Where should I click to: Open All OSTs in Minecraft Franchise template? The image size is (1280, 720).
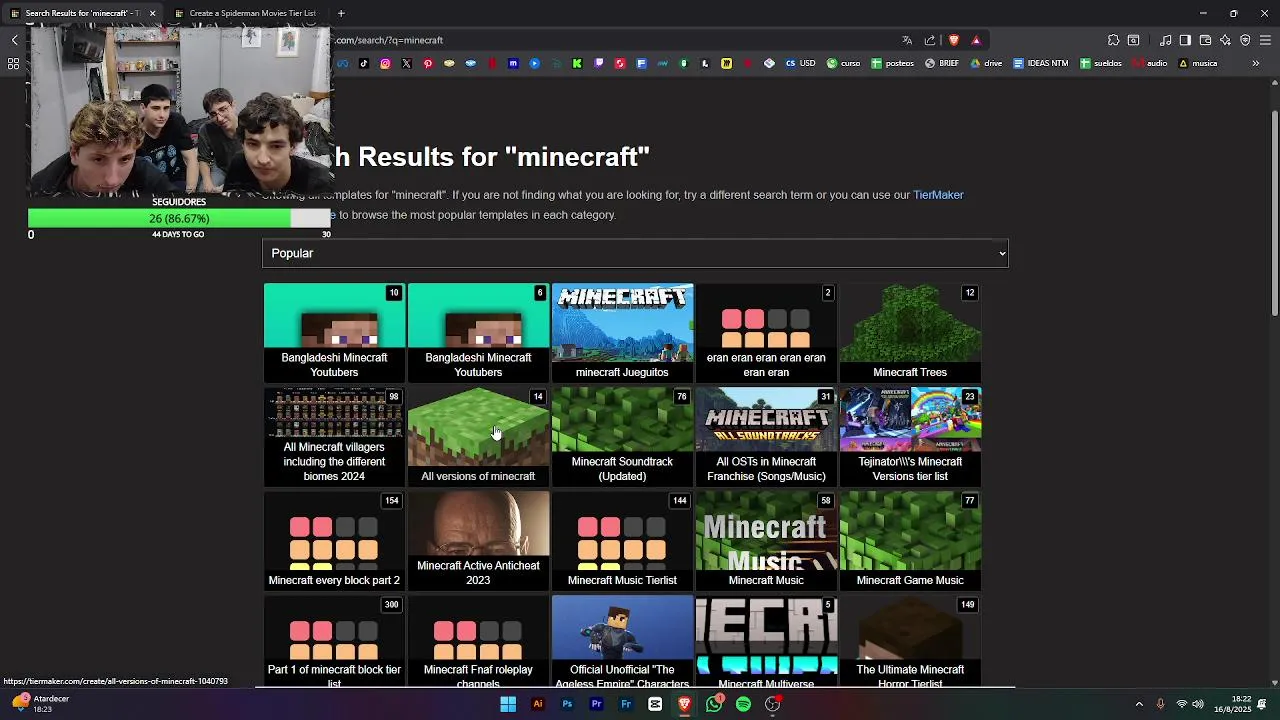(x=766, y=435)
